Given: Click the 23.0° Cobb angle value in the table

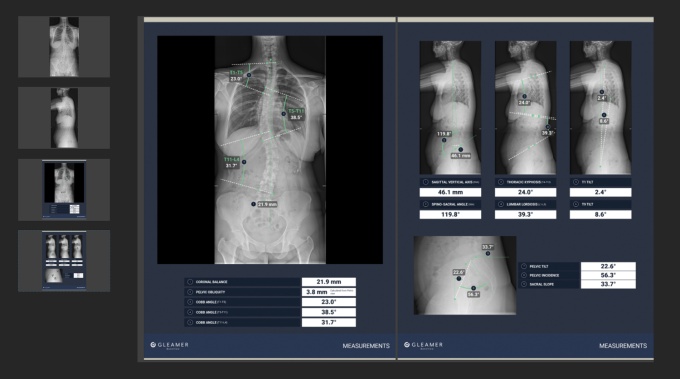Looking at the screenshot, I should pyautogui.click(x=329, y=302).
